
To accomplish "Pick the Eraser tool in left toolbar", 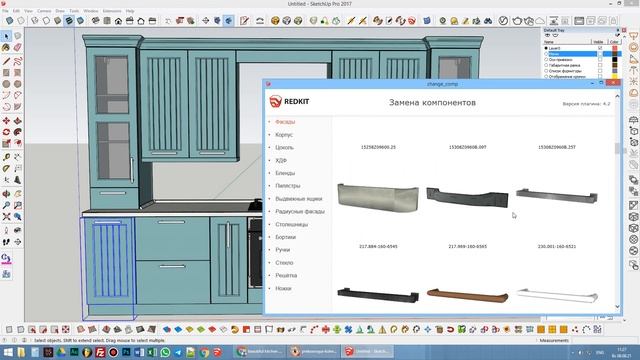I will pos(18,48).
